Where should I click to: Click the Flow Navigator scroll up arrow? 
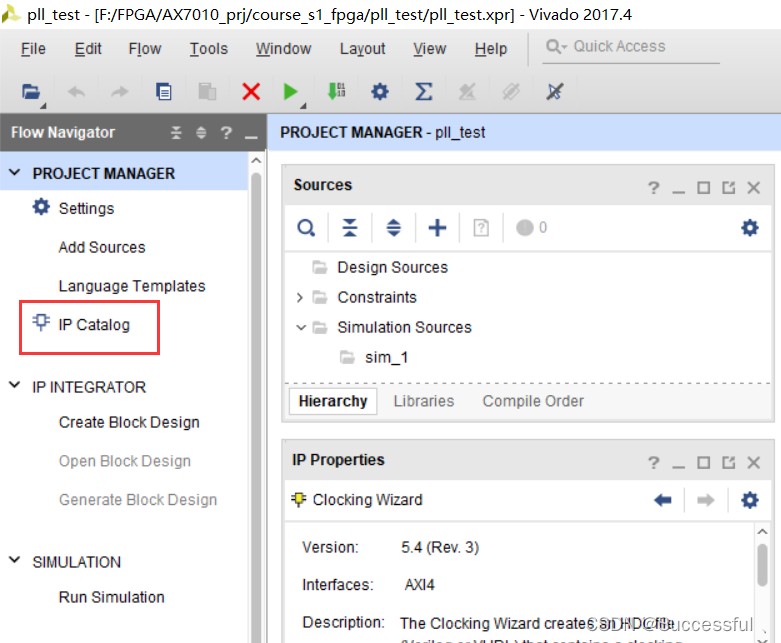click(x=256, y=160)
